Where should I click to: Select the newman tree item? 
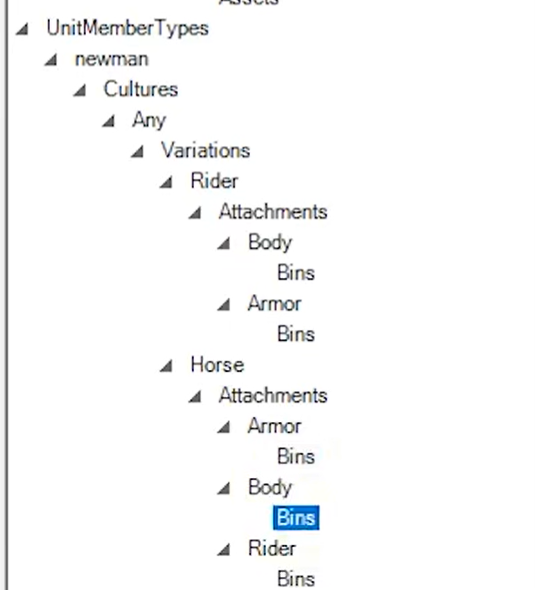click(112, 59)
